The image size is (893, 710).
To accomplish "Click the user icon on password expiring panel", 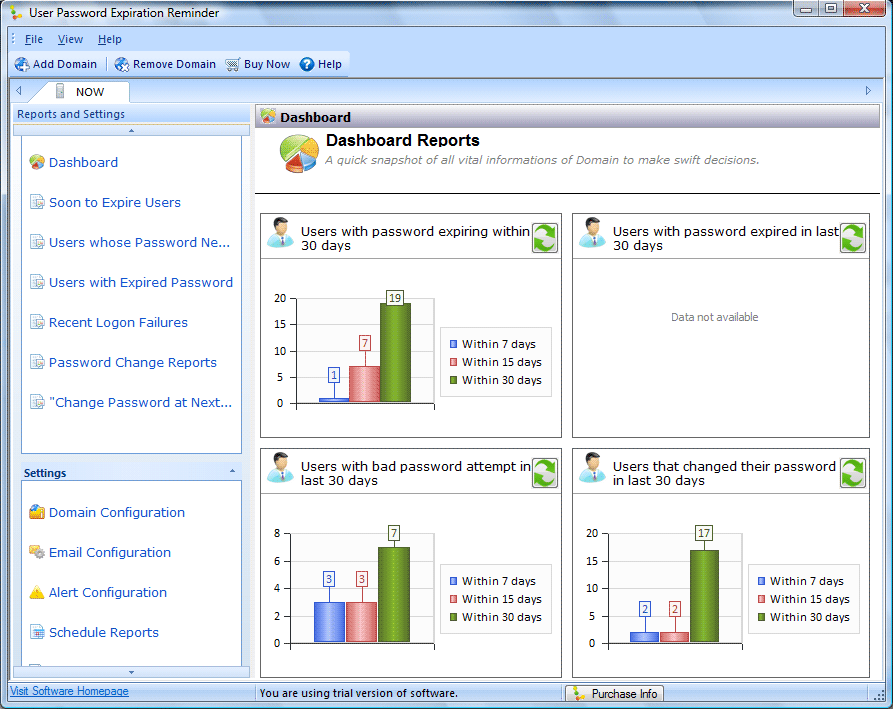I will [280, 233].
